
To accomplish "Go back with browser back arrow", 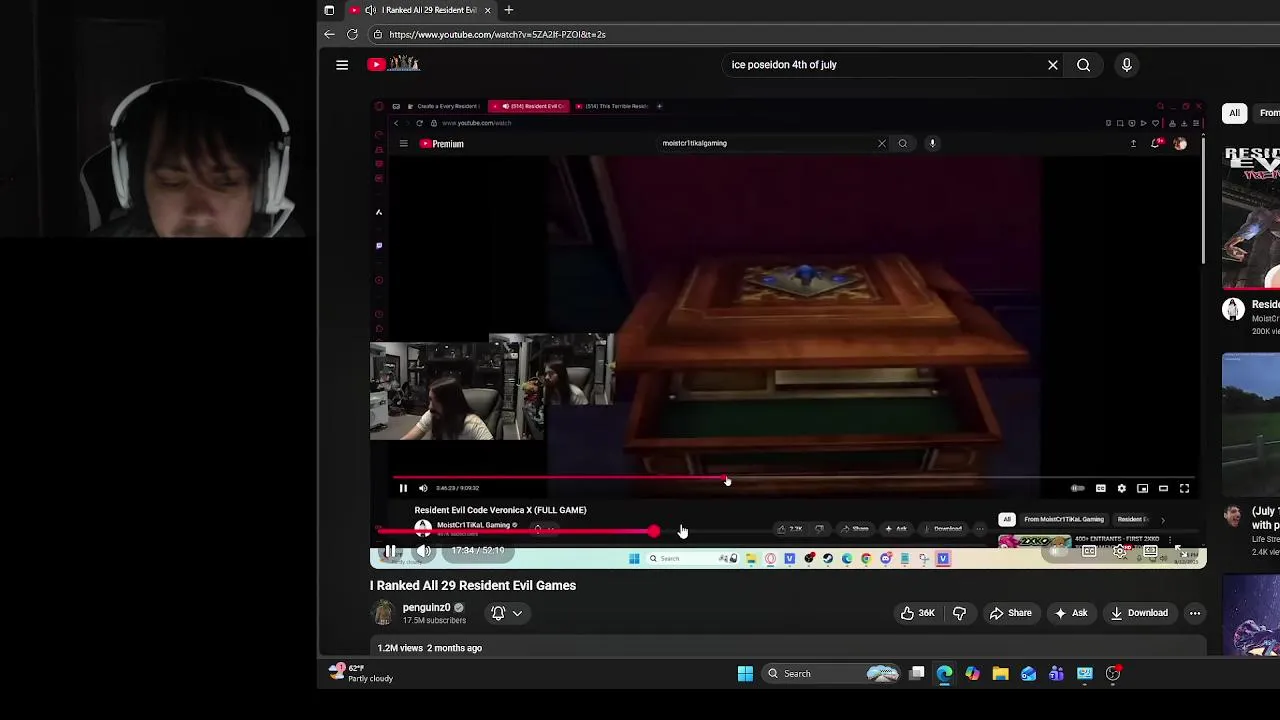I will click(x=329, y=34).
